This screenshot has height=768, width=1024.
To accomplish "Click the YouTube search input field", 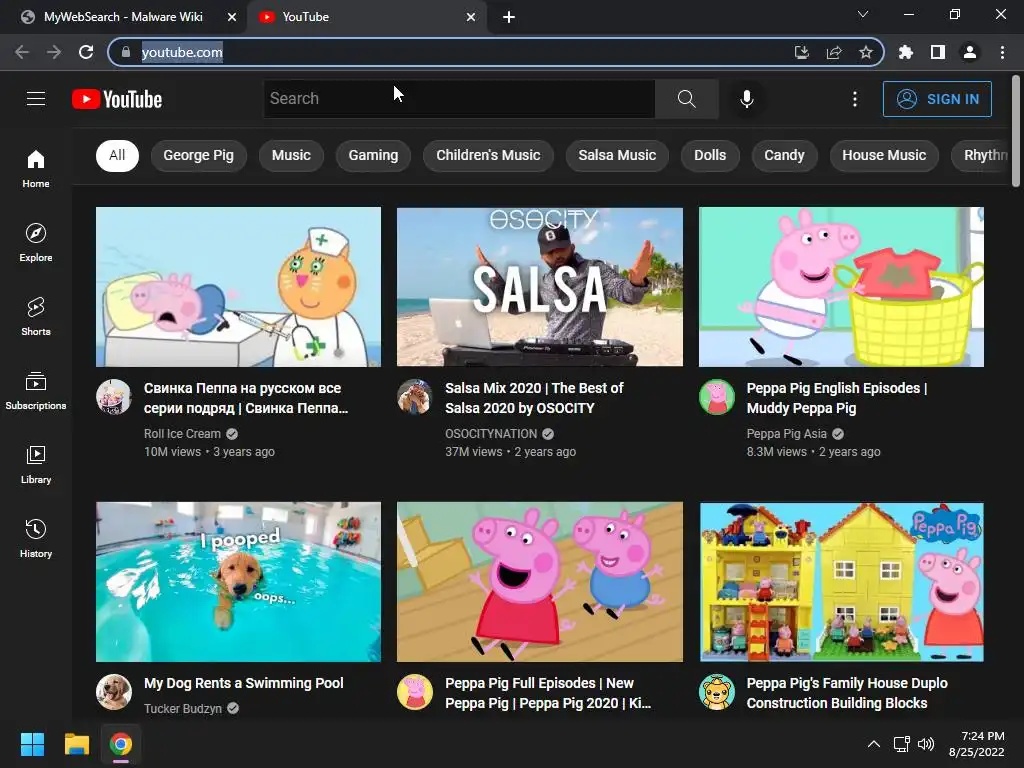I will point(459,99).
